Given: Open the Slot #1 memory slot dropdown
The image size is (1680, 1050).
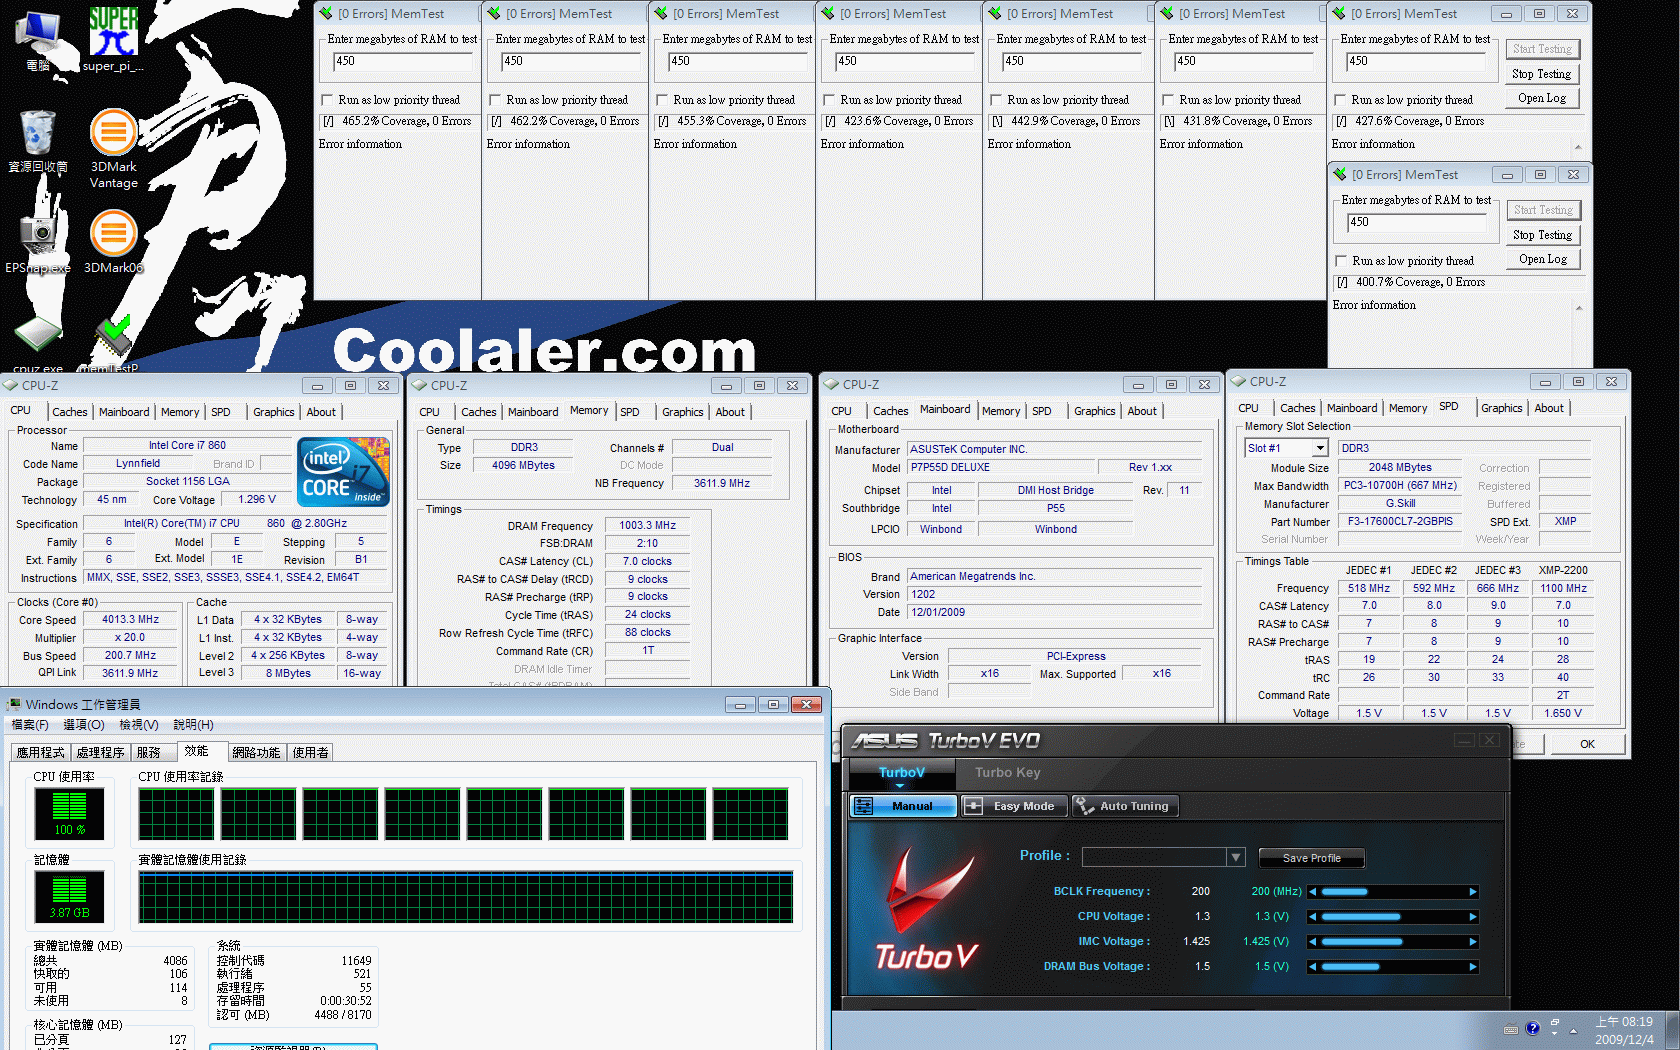Looking at the screenshot, I should coord(1320,448).
